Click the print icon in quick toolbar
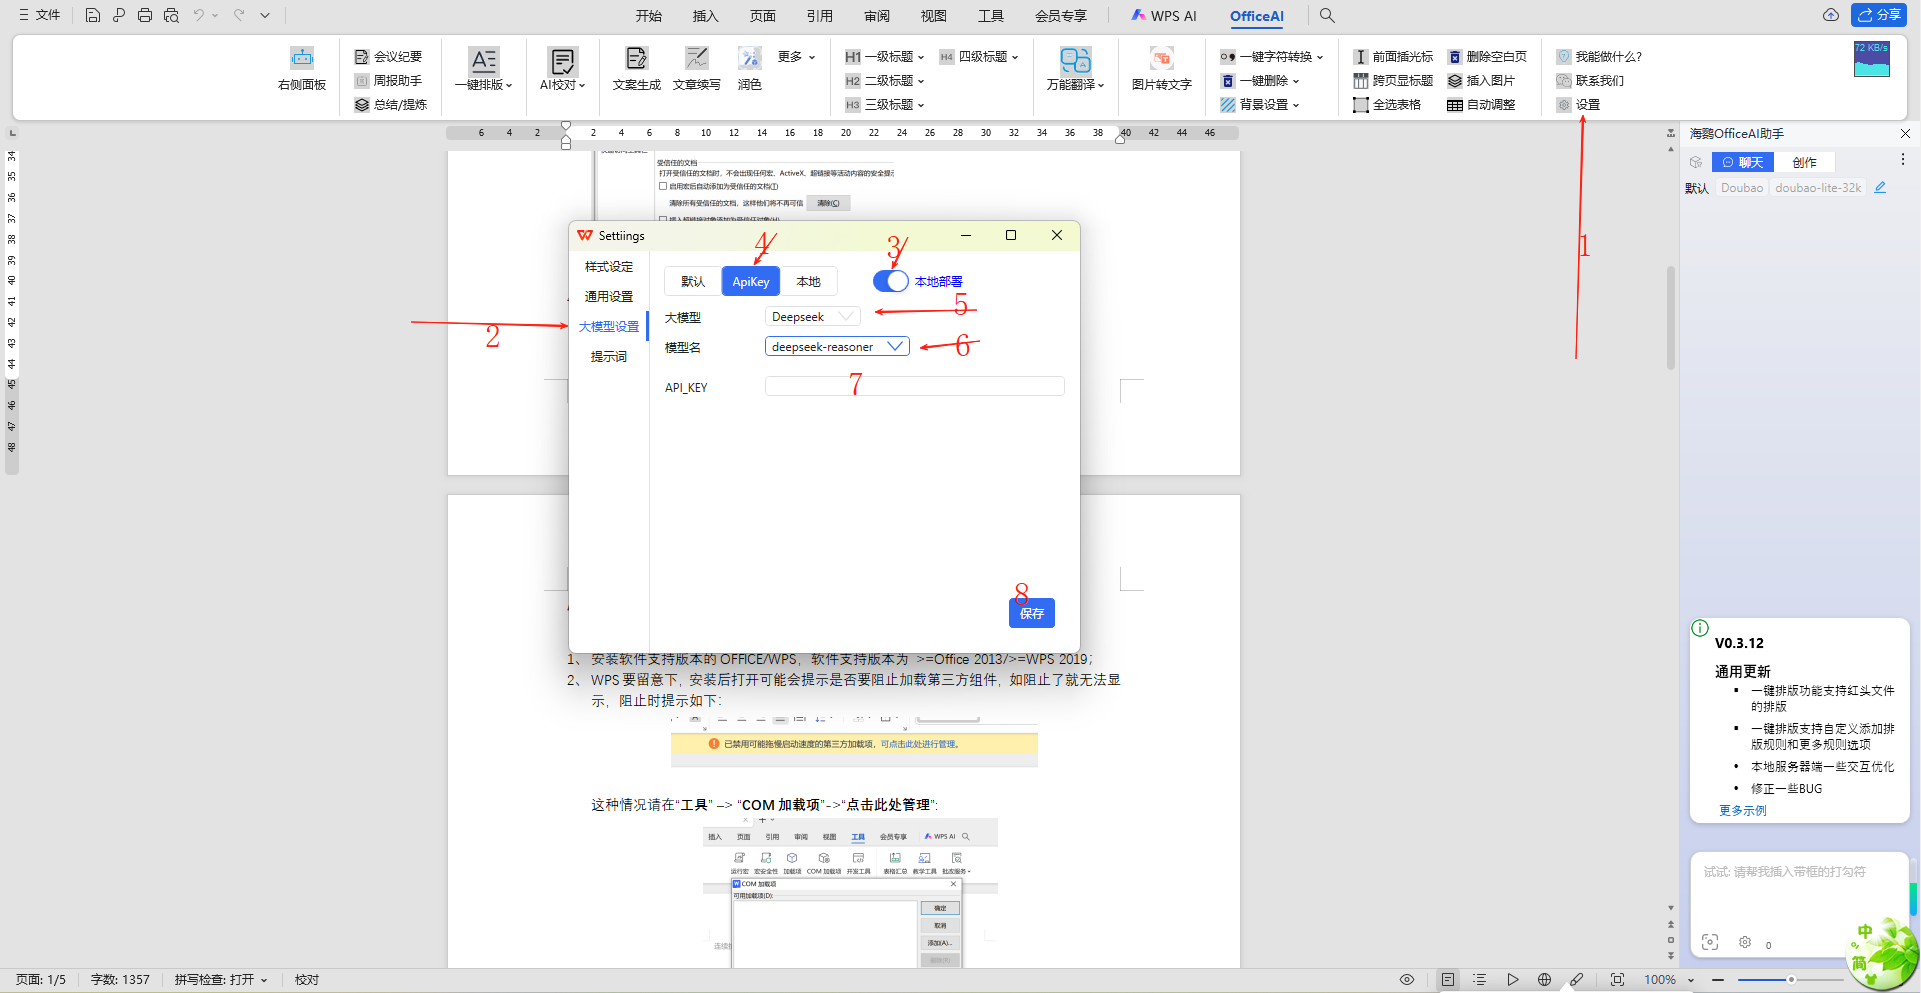The height and width of the screenshot is (993, 1921). tap(145, 15)
